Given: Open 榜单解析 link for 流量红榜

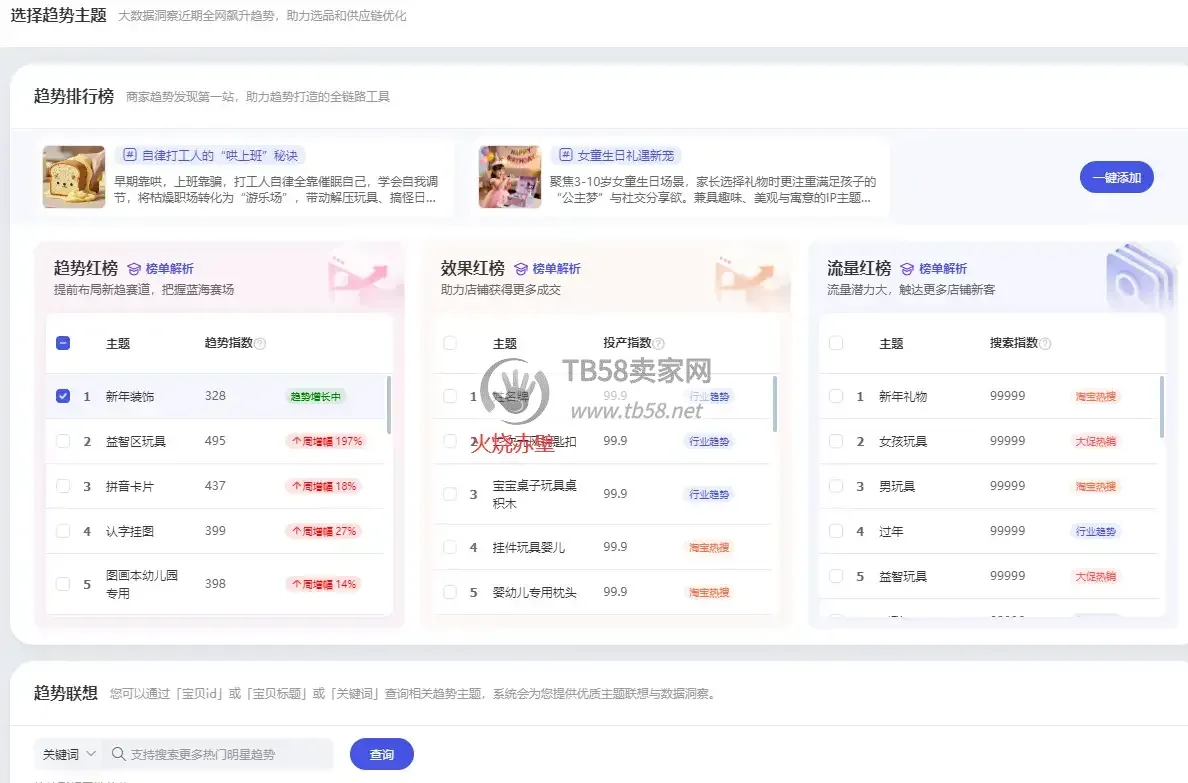Looking at the screenshot, I should [943, 269].
